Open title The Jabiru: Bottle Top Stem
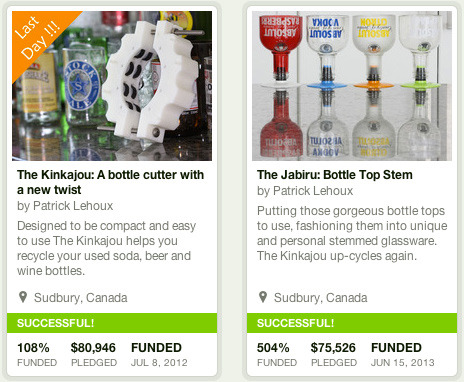The height and width of the screenshot is (382, 464). (335, 175)
